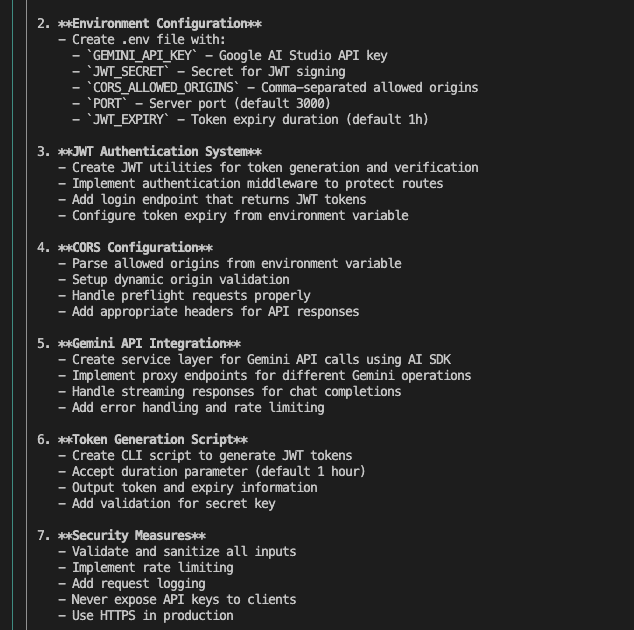Click the Add request logging line
Screen dimensions: 634x630
pos(131,583)
